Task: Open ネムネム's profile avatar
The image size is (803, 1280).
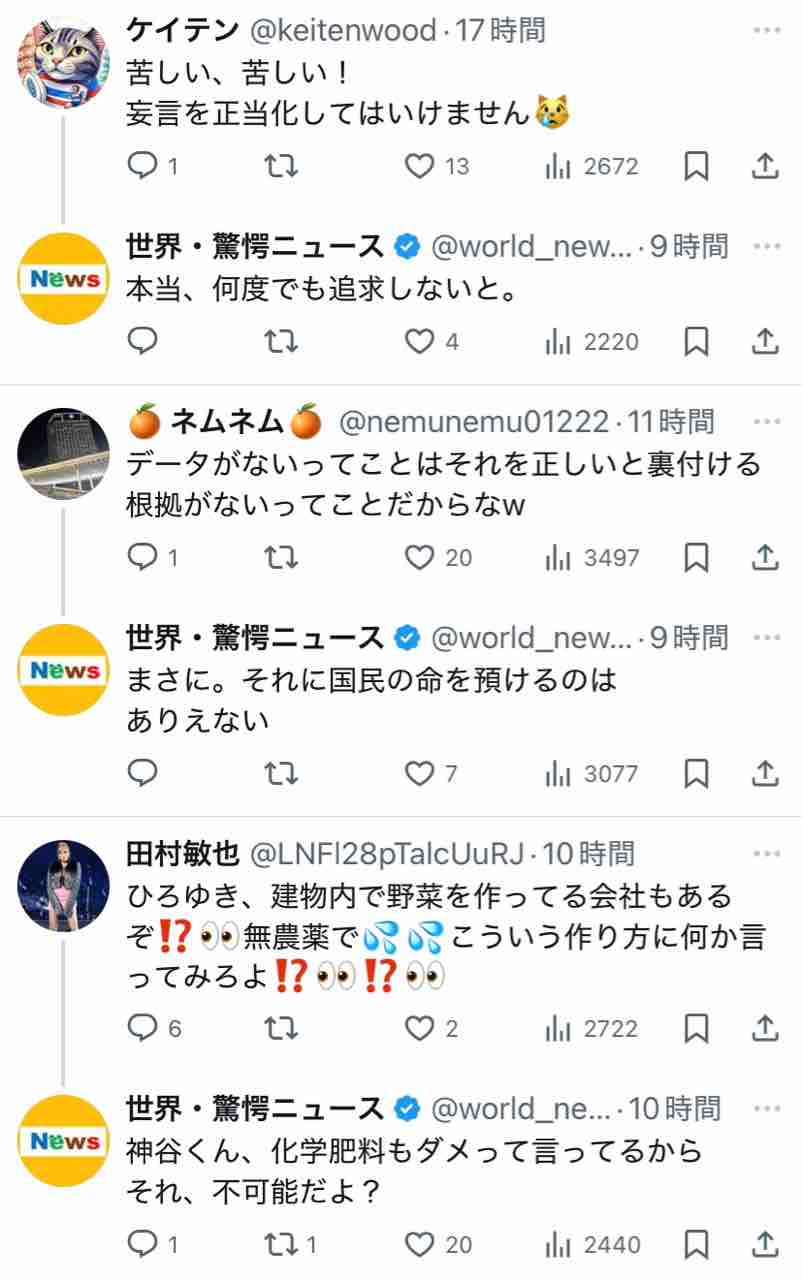Action: tap(64, 451)
